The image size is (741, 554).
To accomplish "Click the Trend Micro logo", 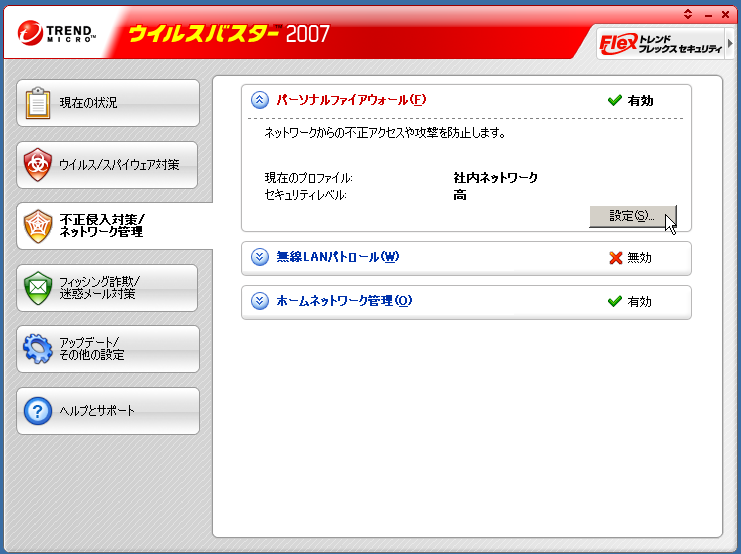I will (57, 34).
